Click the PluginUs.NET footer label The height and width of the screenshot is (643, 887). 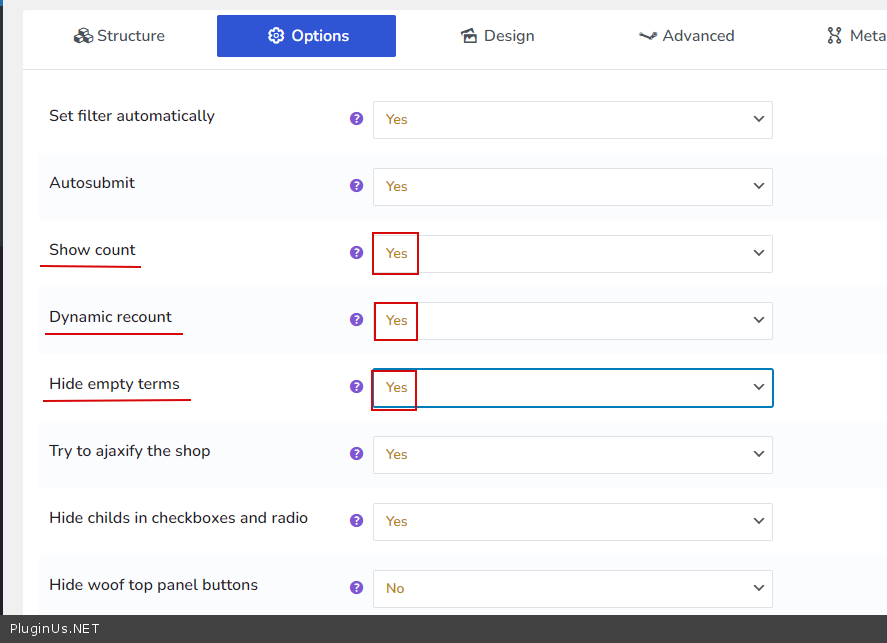click(55, 629)
